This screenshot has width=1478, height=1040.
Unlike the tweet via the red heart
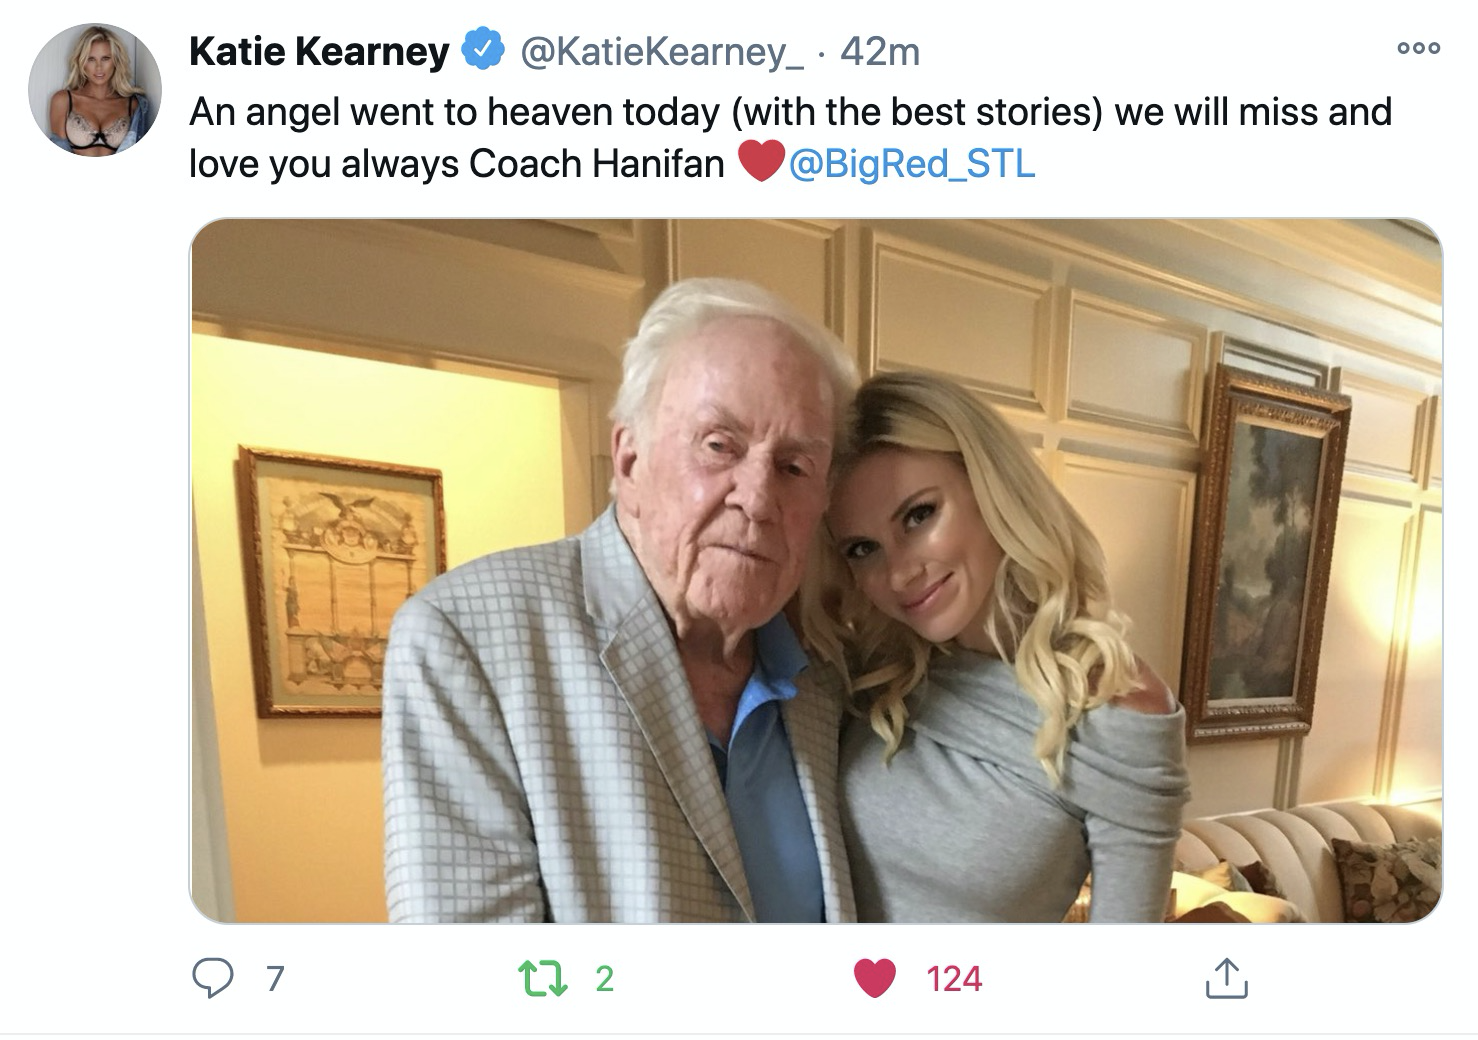point(875,978)
